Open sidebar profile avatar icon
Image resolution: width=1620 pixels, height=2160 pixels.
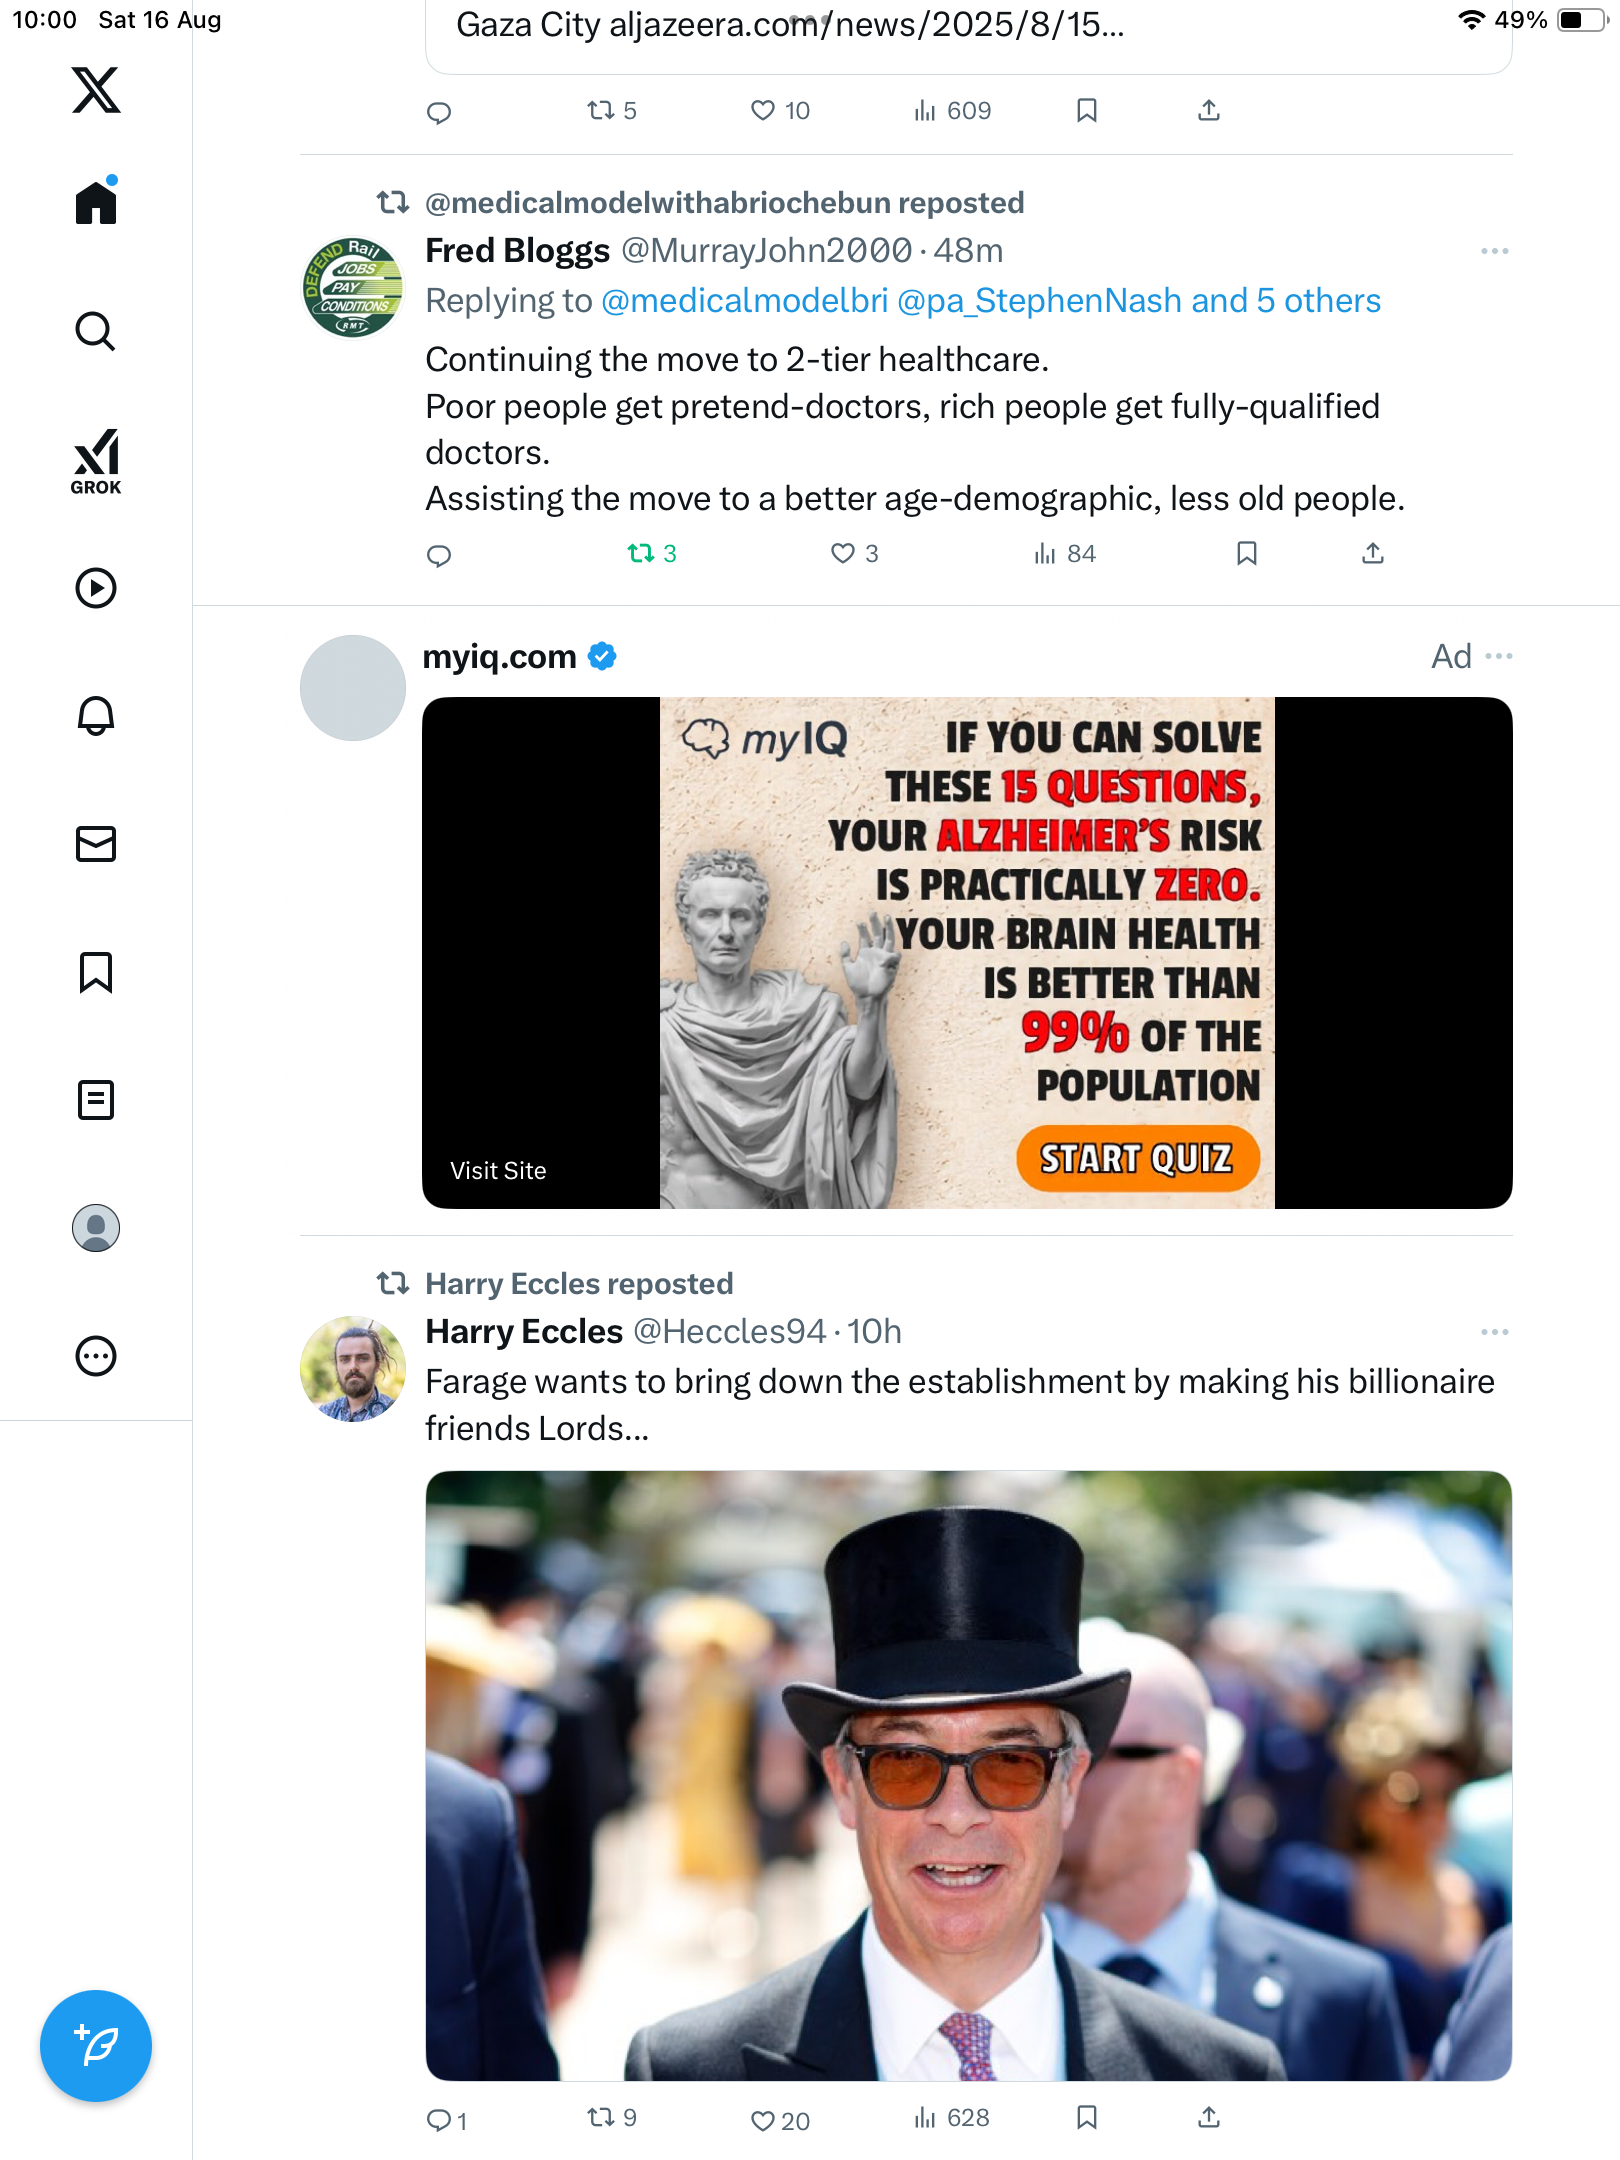tap(96, 1228)
